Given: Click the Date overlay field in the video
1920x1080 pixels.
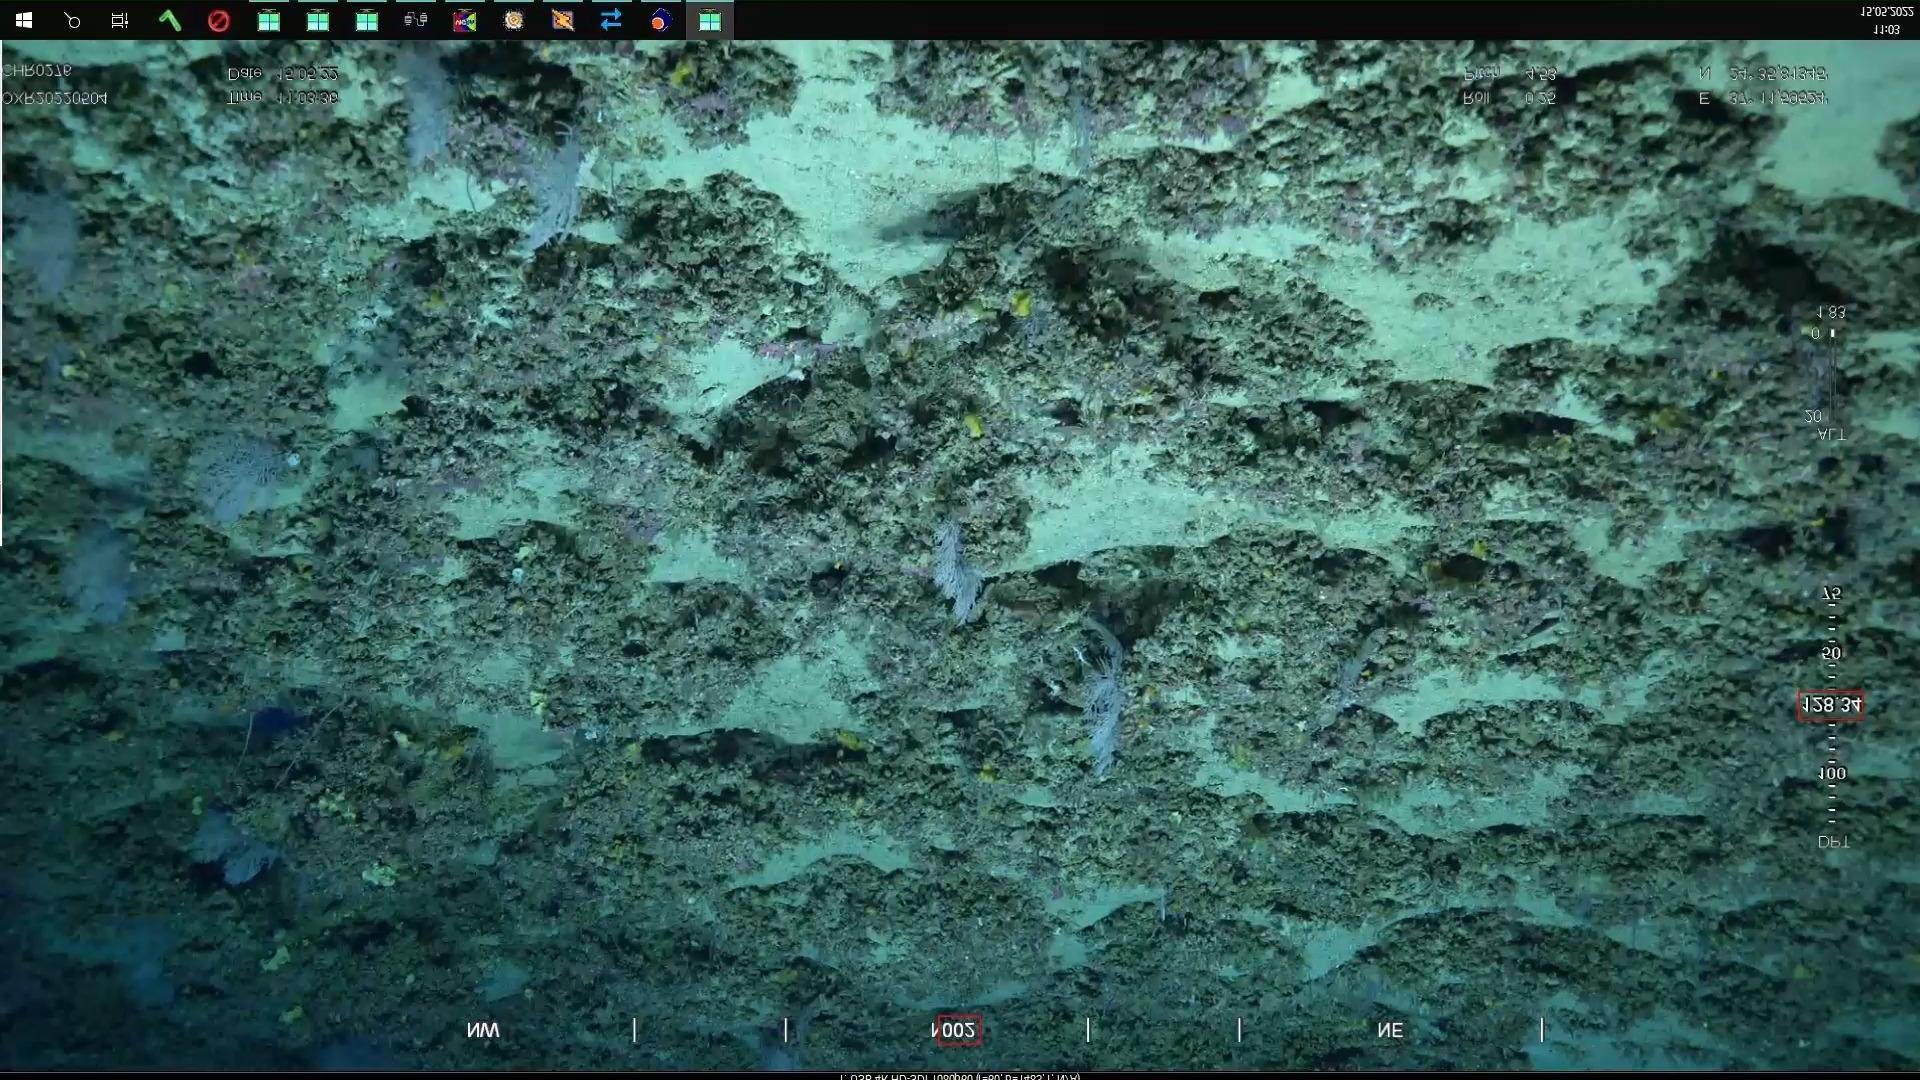Looking at the screenshot, I should [283, 74].
